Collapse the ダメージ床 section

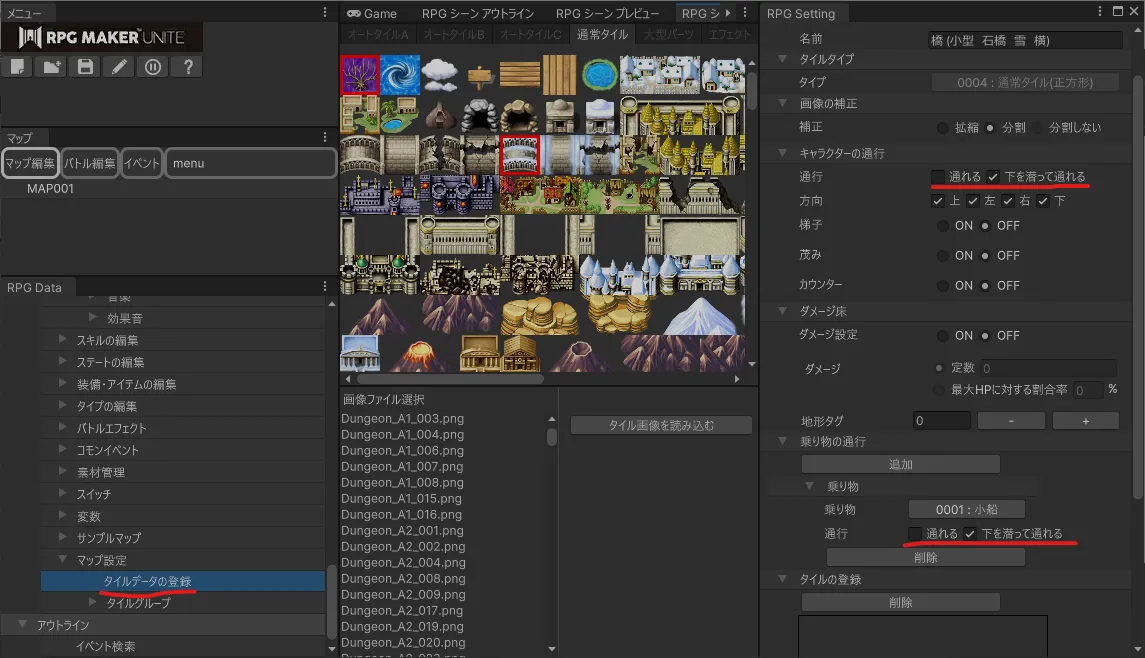[x=783, y=312]
